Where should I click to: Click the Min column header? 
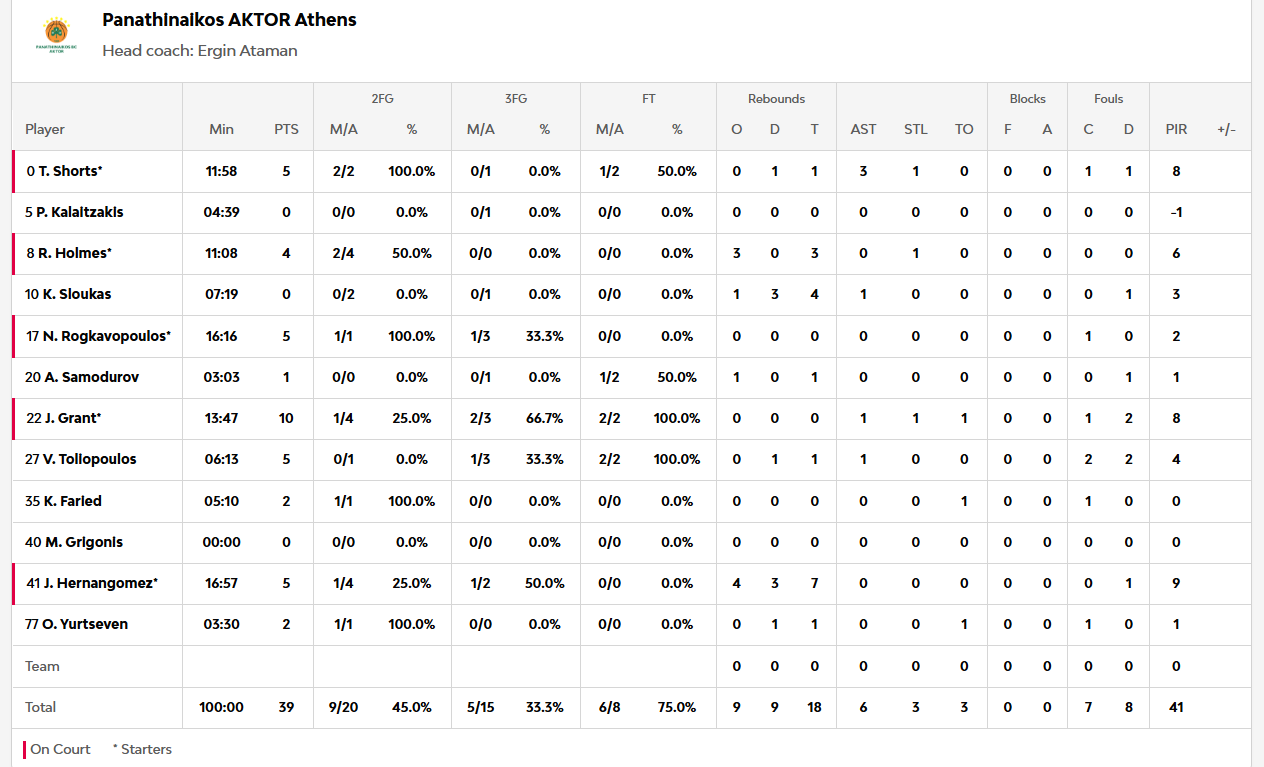[221, 129]
